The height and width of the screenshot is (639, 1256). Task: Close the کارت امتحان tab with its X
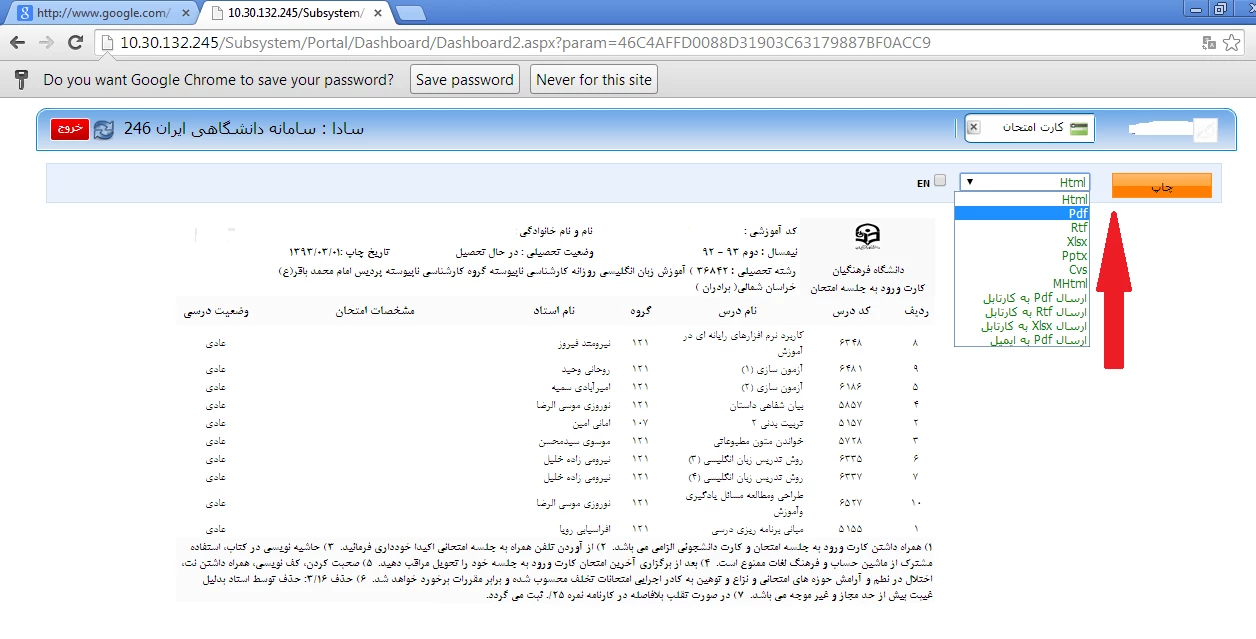point(974,128)
